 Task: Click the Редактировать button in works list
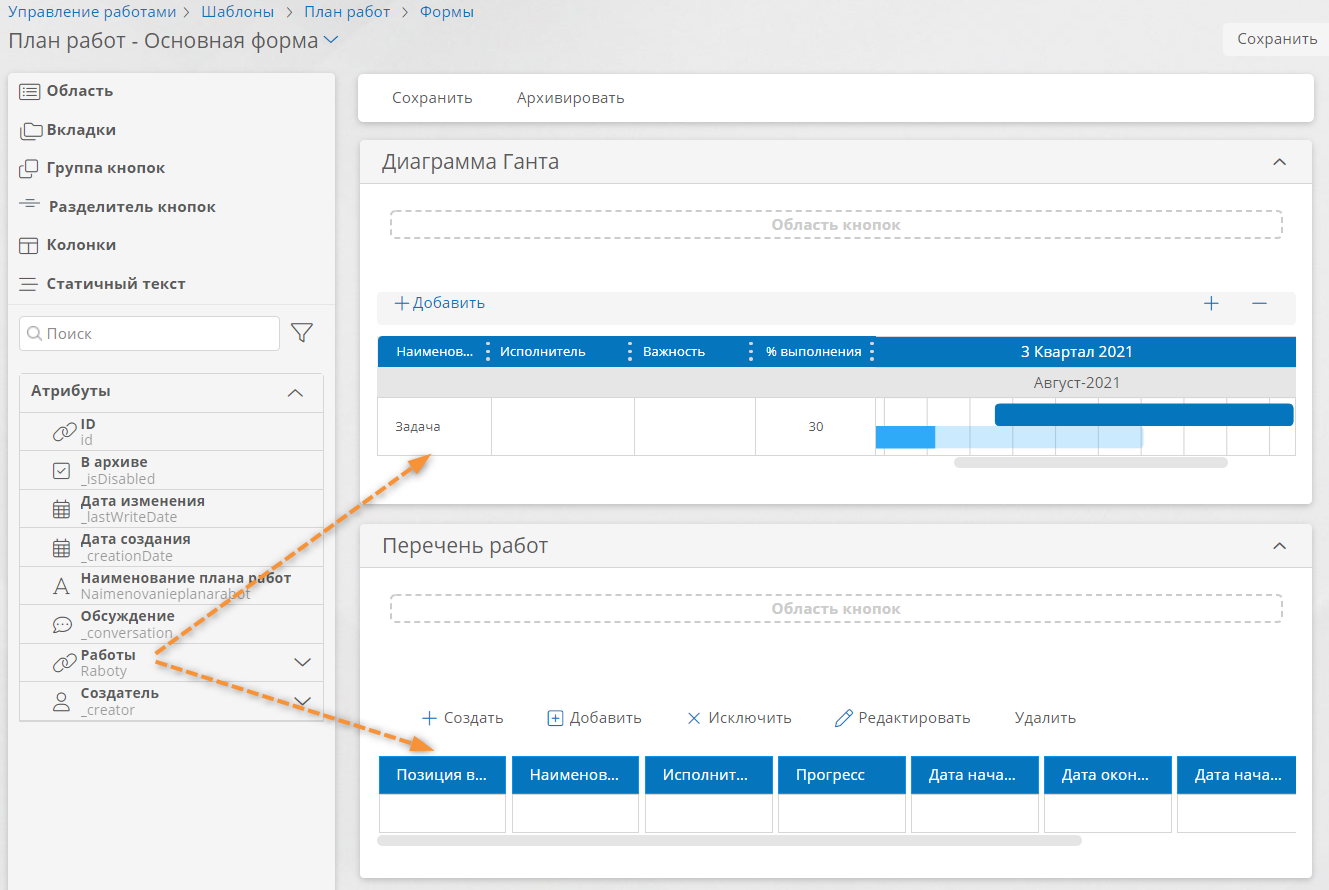click(x=902, y=718)
